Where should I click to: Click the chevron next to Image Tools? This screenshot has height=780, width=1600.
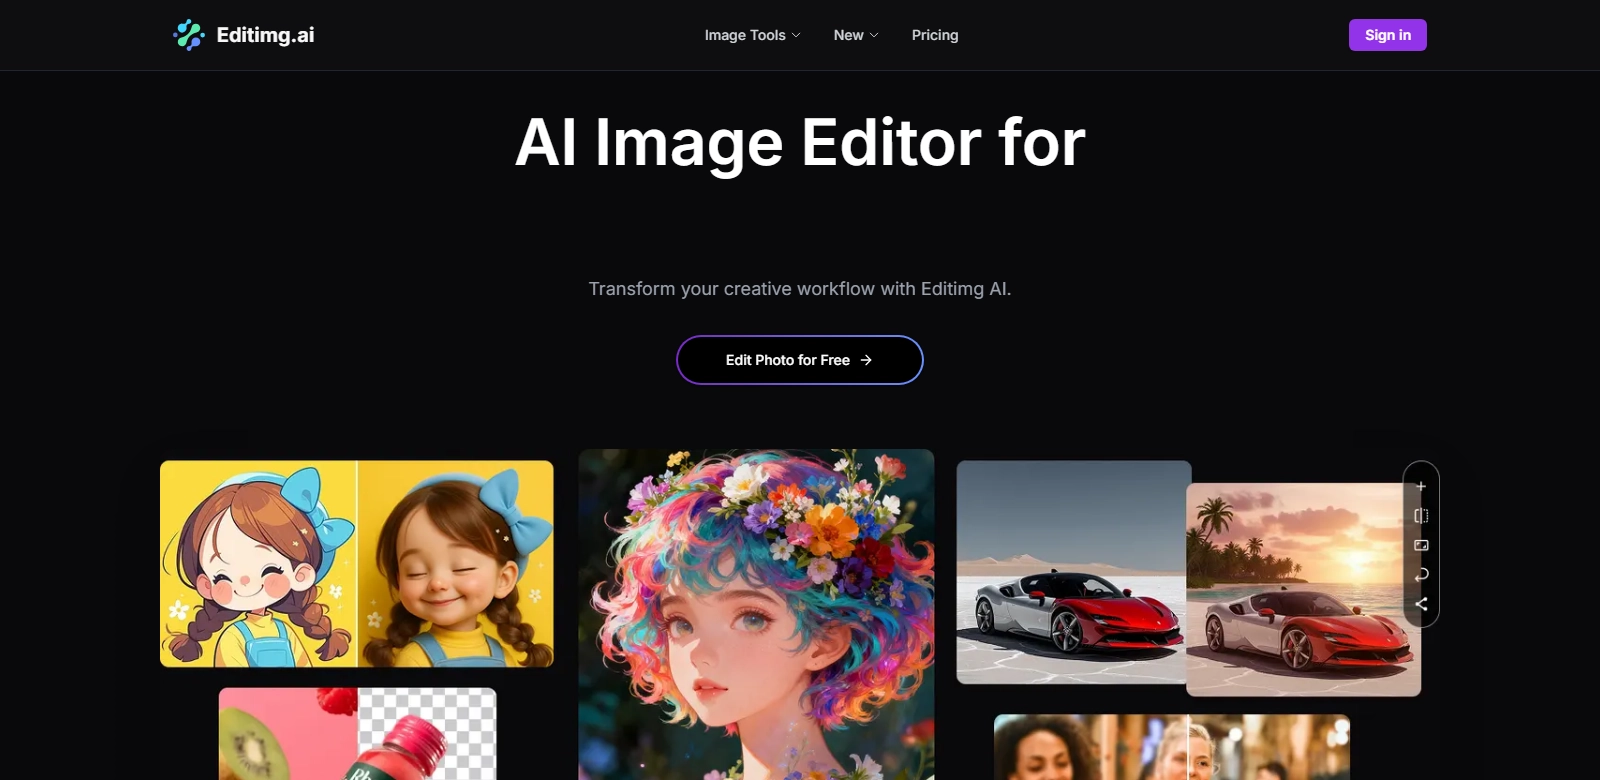coord(796,35)
